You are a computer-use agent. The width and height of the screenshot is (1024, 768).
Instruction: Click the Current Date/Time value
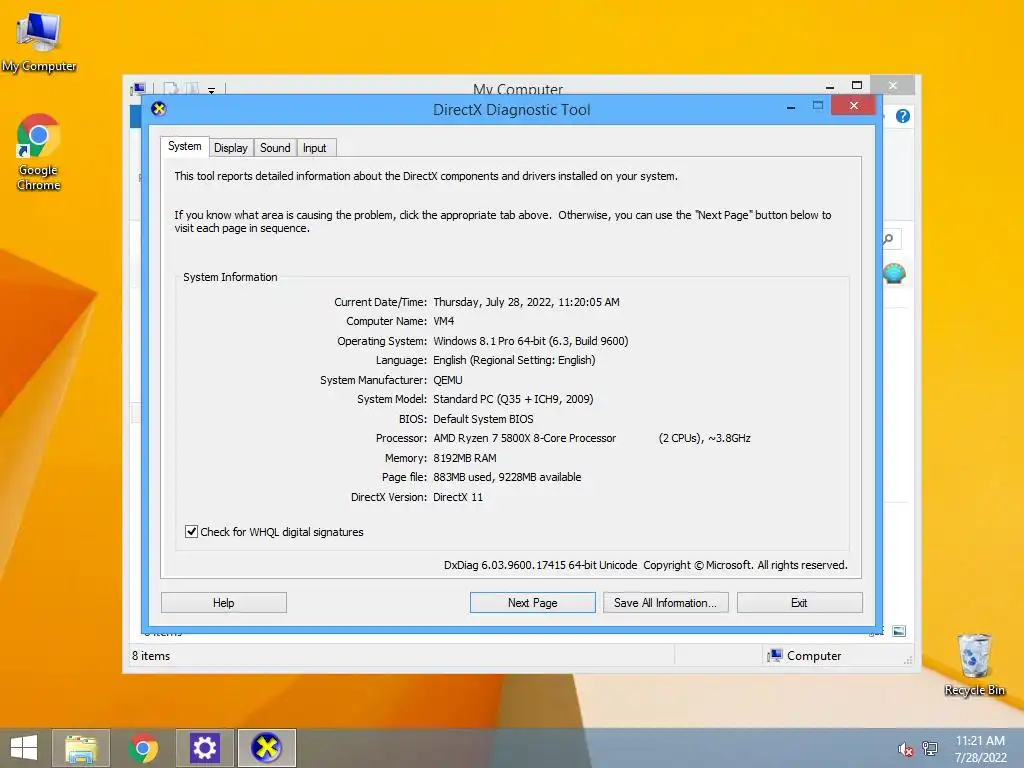pyautogui.click(x=526, y=302)
